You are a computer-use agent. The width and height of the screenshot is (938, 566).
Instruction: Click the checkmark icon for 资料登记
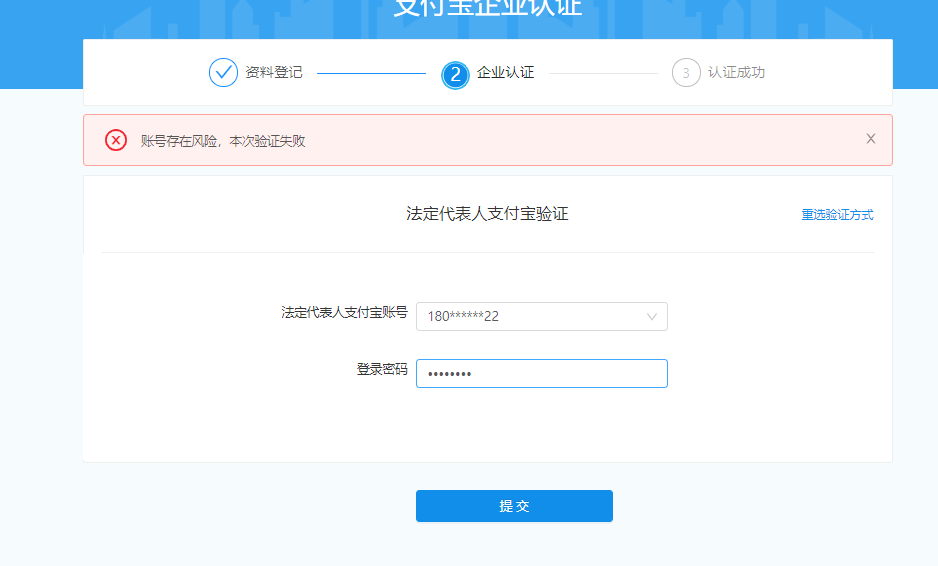(223, 72)
